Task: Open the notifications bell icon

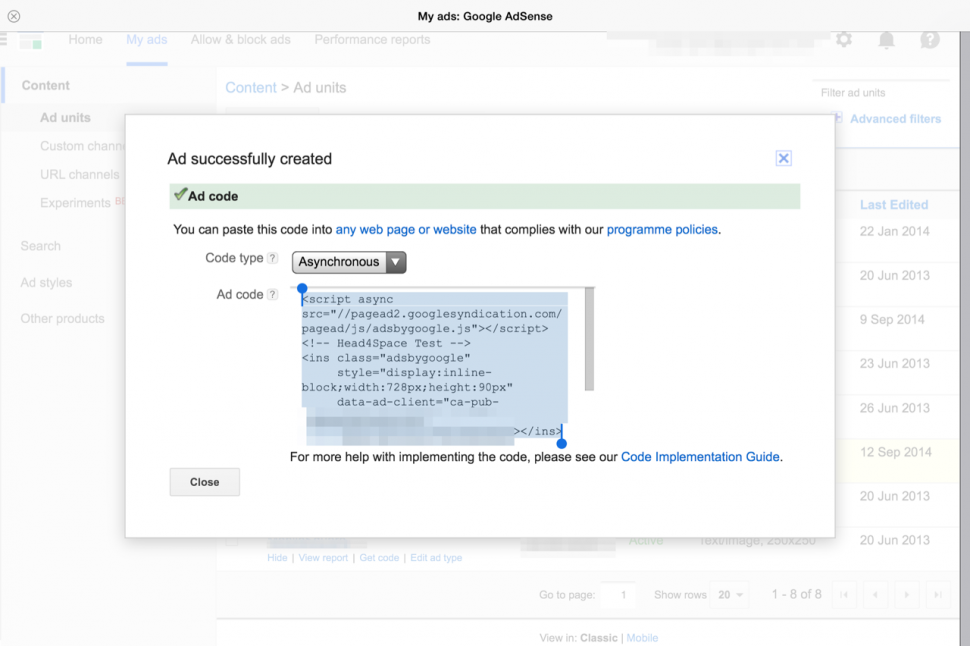Action: click(x=886, y=40)
